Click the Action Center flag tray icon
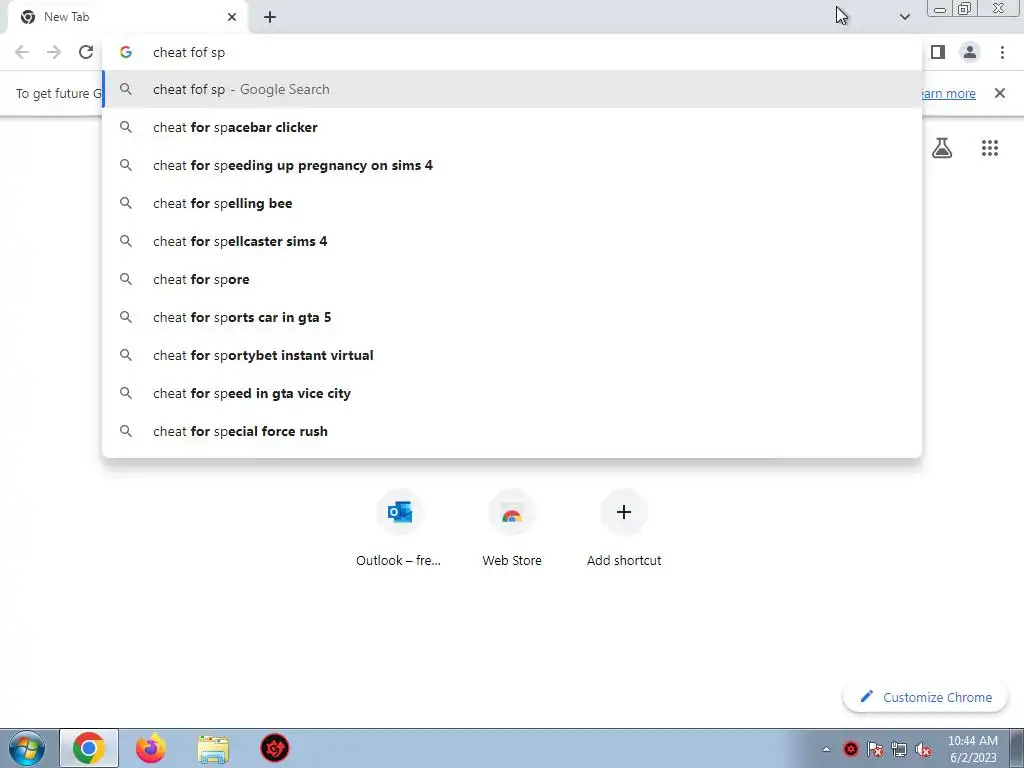Image resolution: width=1024 pixels, height=768 pixels. (875, 749)
